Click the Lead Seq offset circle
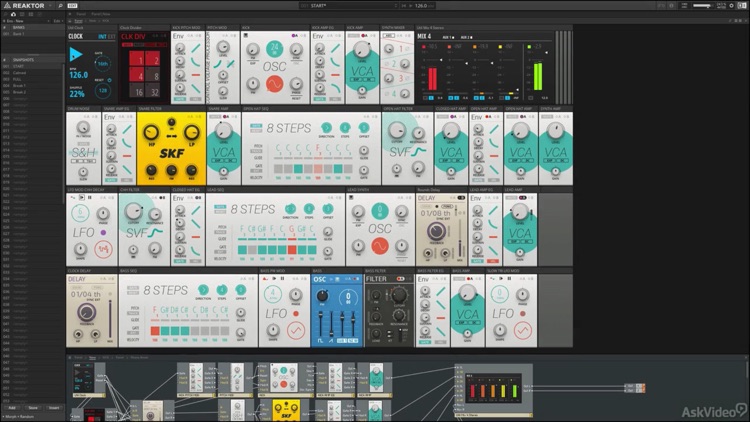 point(328,209)
